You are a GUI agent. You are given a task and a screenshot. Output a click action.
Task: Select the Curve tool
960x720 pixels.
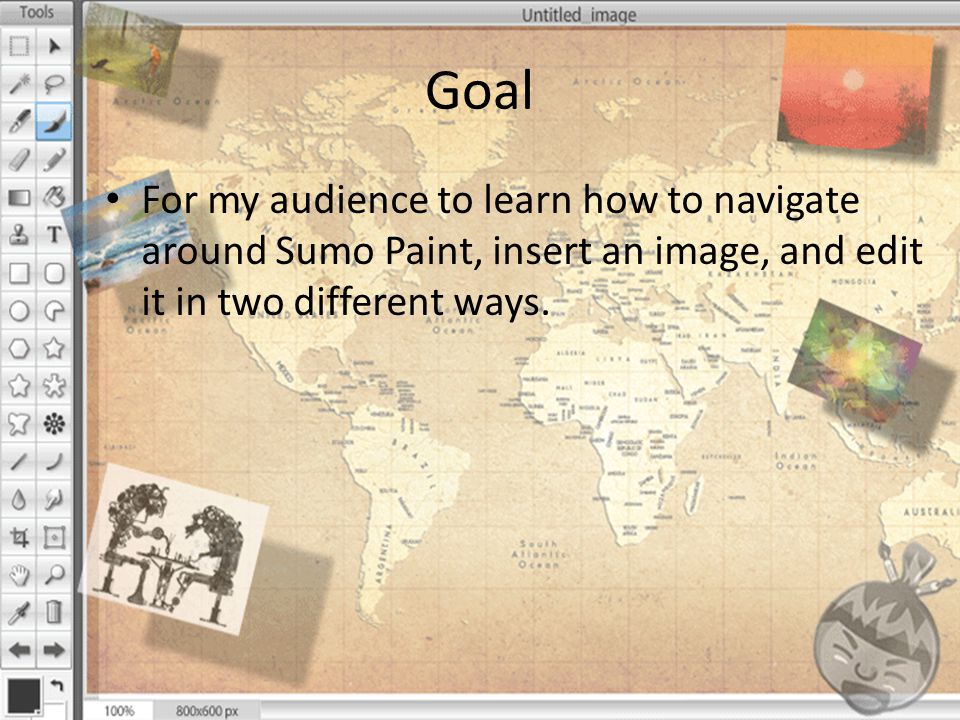pos(54,461)
